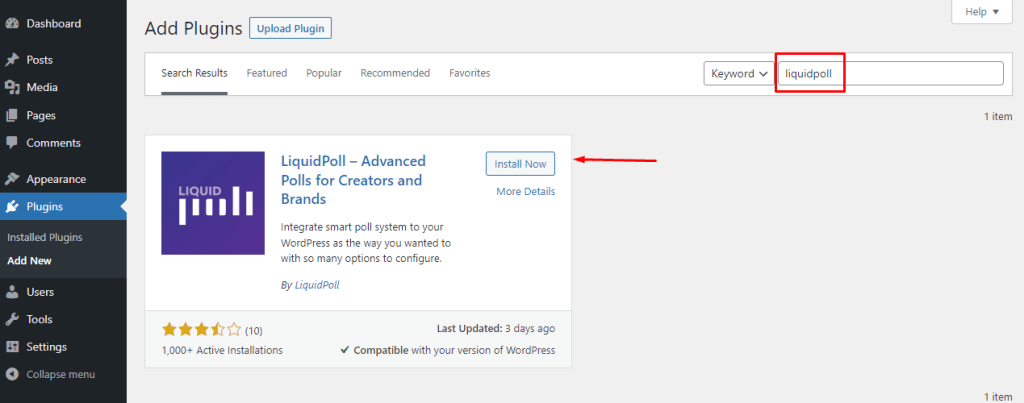Click the Users person icon
The height and width of the screenshot is (403, 1024).
click(12, 292)
